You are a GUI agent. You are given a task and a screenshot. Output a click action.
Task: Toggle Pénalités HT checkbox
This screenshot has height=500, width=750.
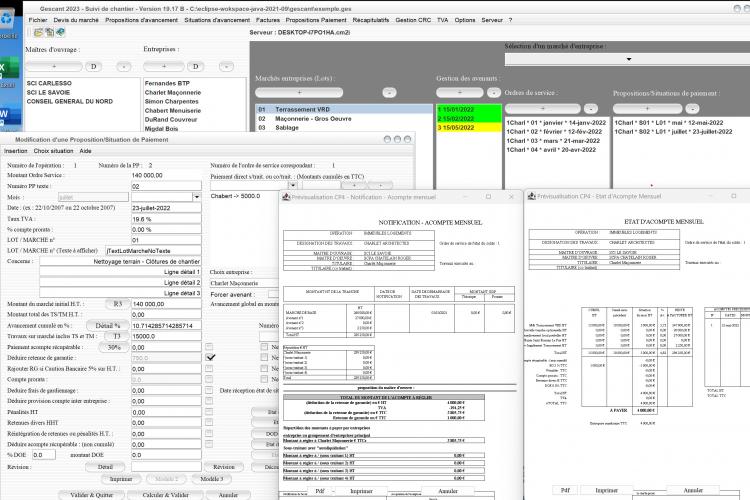210,412
